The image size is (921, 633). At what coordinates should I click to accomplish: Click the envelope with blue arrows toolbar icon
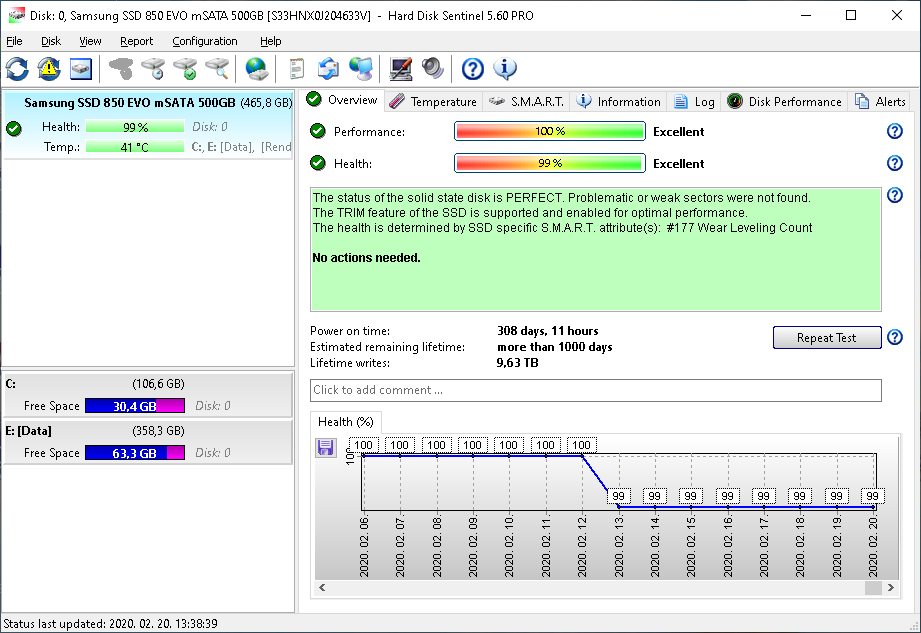328,69
